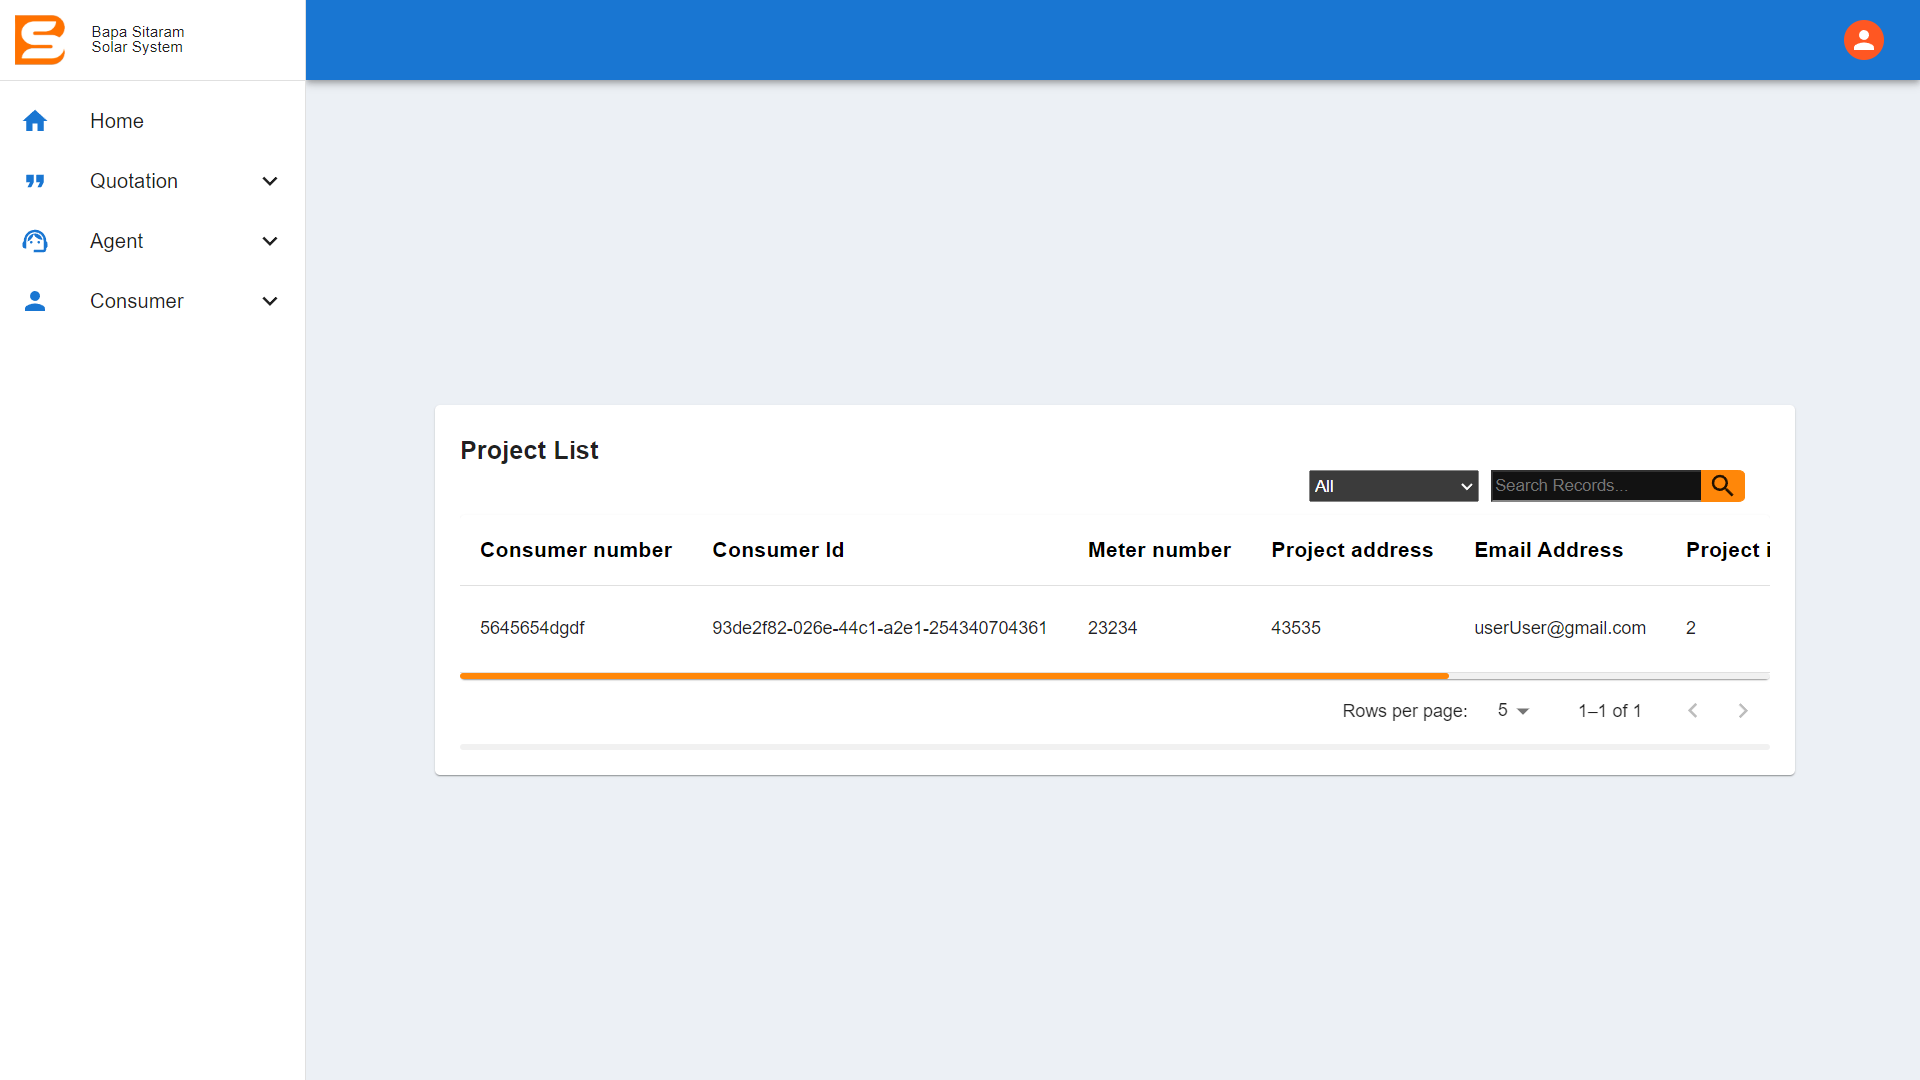This screenshot has width=1920, height=1080.
Task: Focus the Search Records input field
Action: pyautogui.click(x=1594, y=486)
